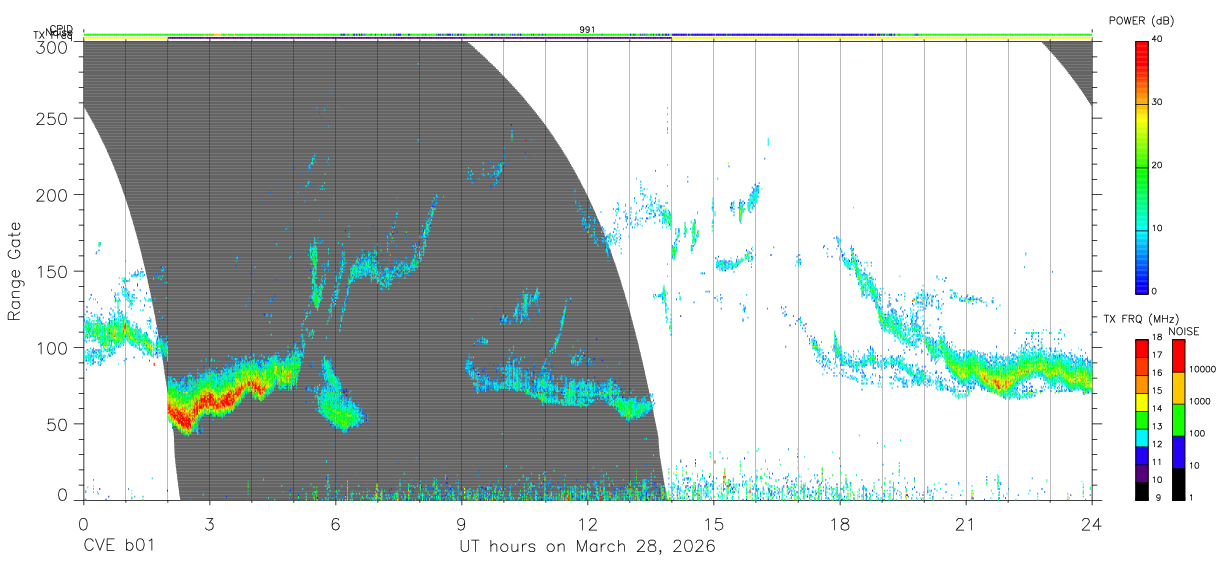Click the CPID label at top left
This screenshot has height=567, width=1228.
[x=61, y=29]
